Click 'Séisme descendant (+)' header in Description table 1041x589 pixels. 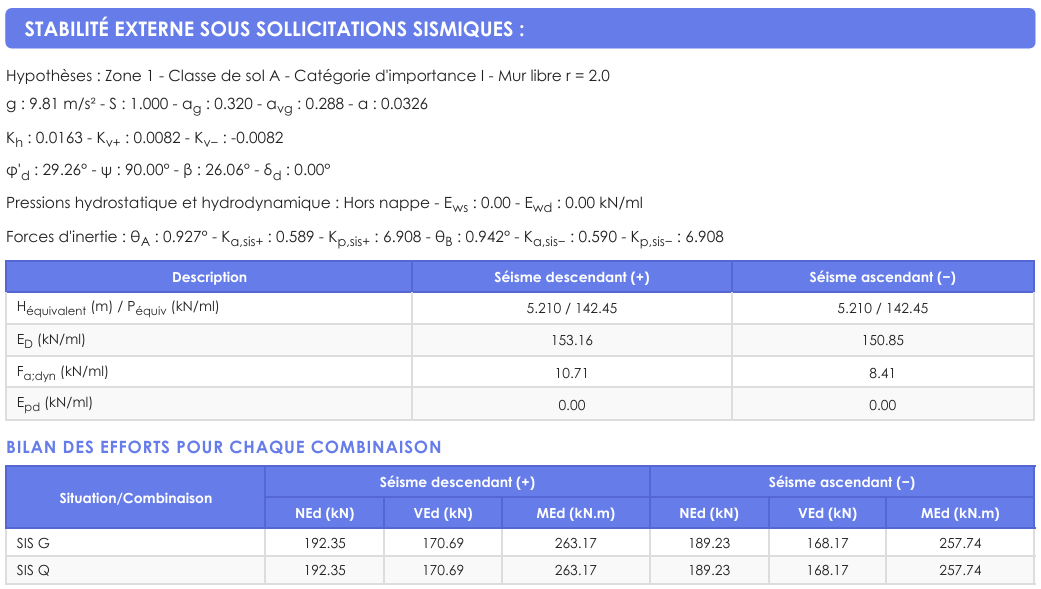click(572, 277)
